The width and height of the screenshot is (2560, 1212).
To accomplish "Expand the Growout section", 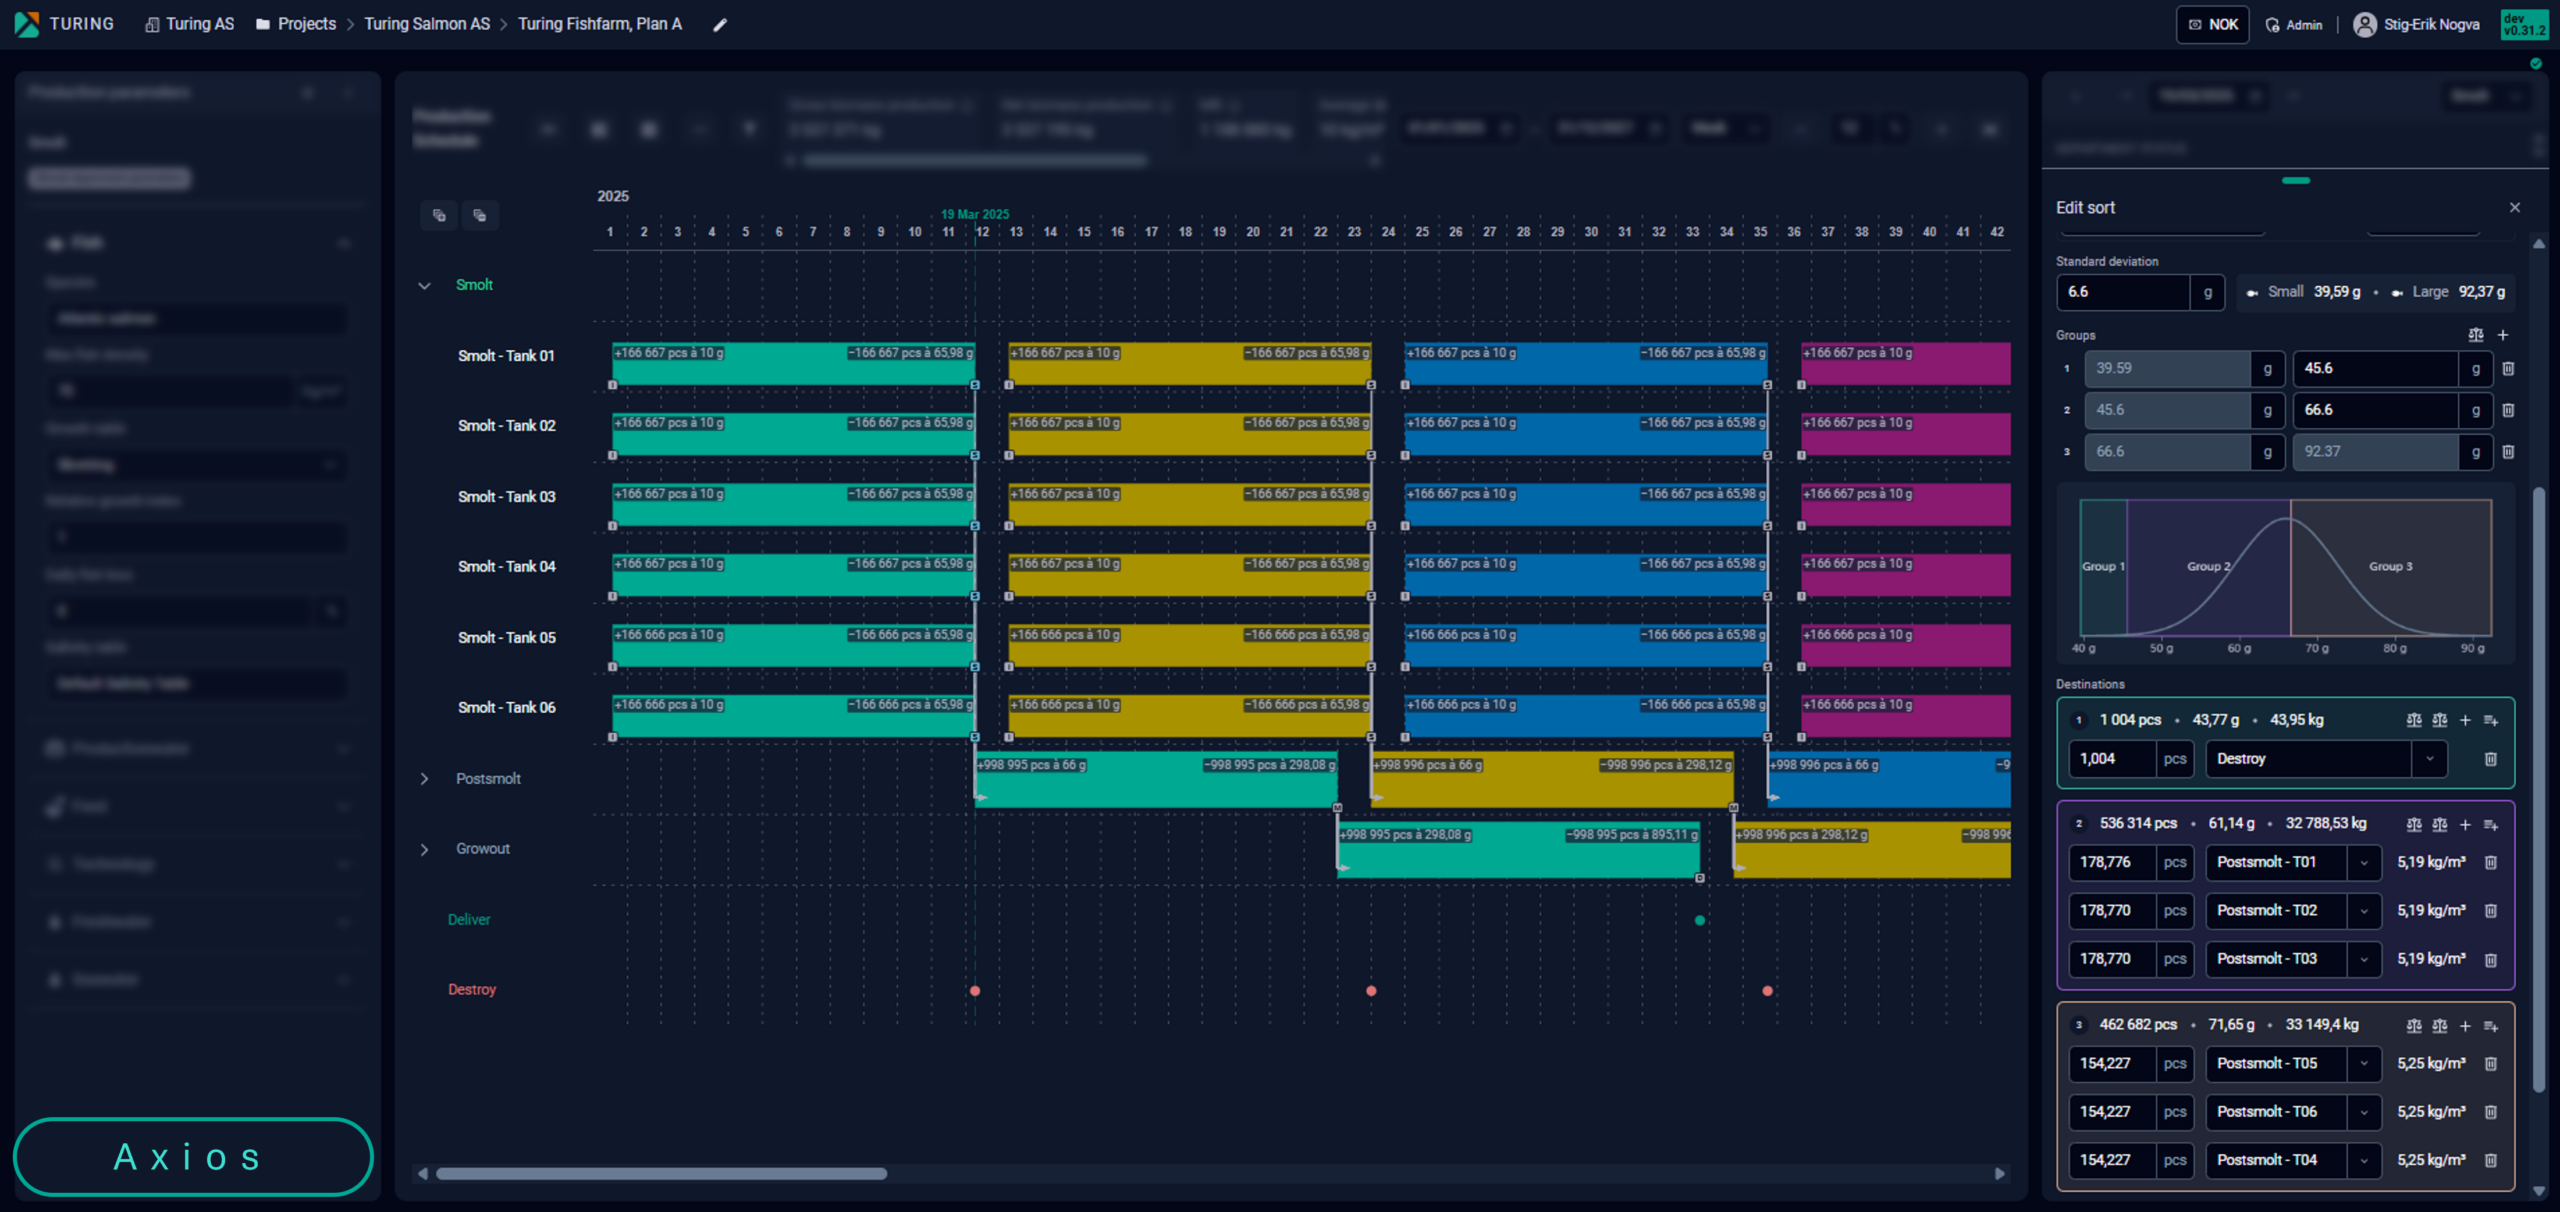I will [425, 850].
